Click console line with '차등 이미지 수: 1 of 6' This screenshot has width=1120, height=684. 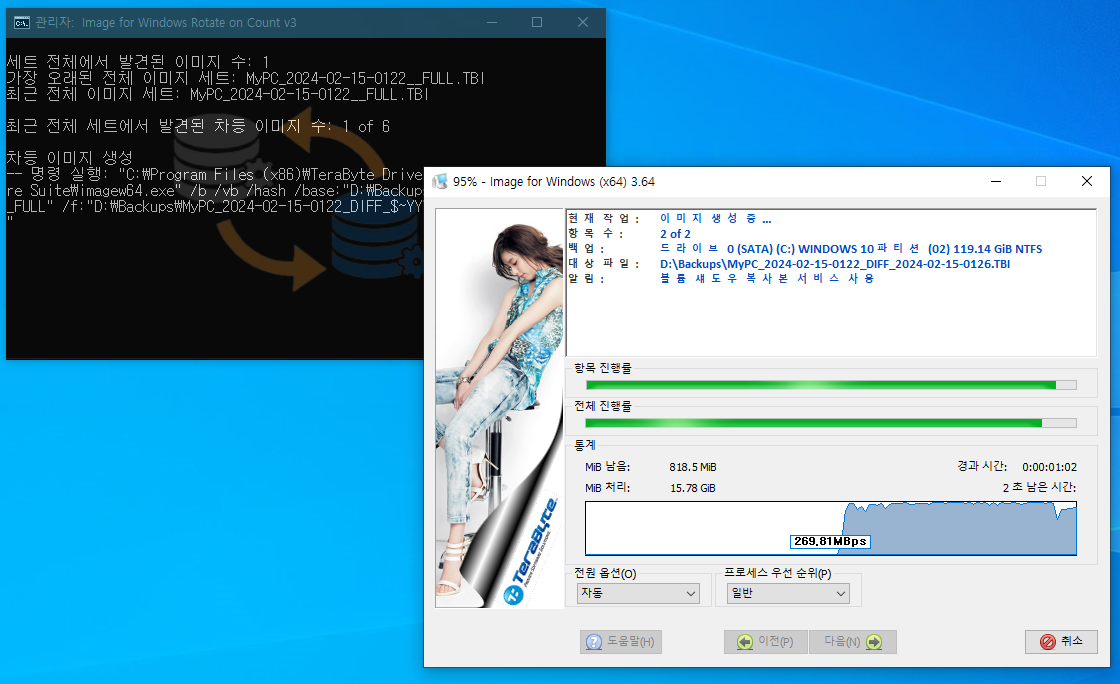click(198, 126)
